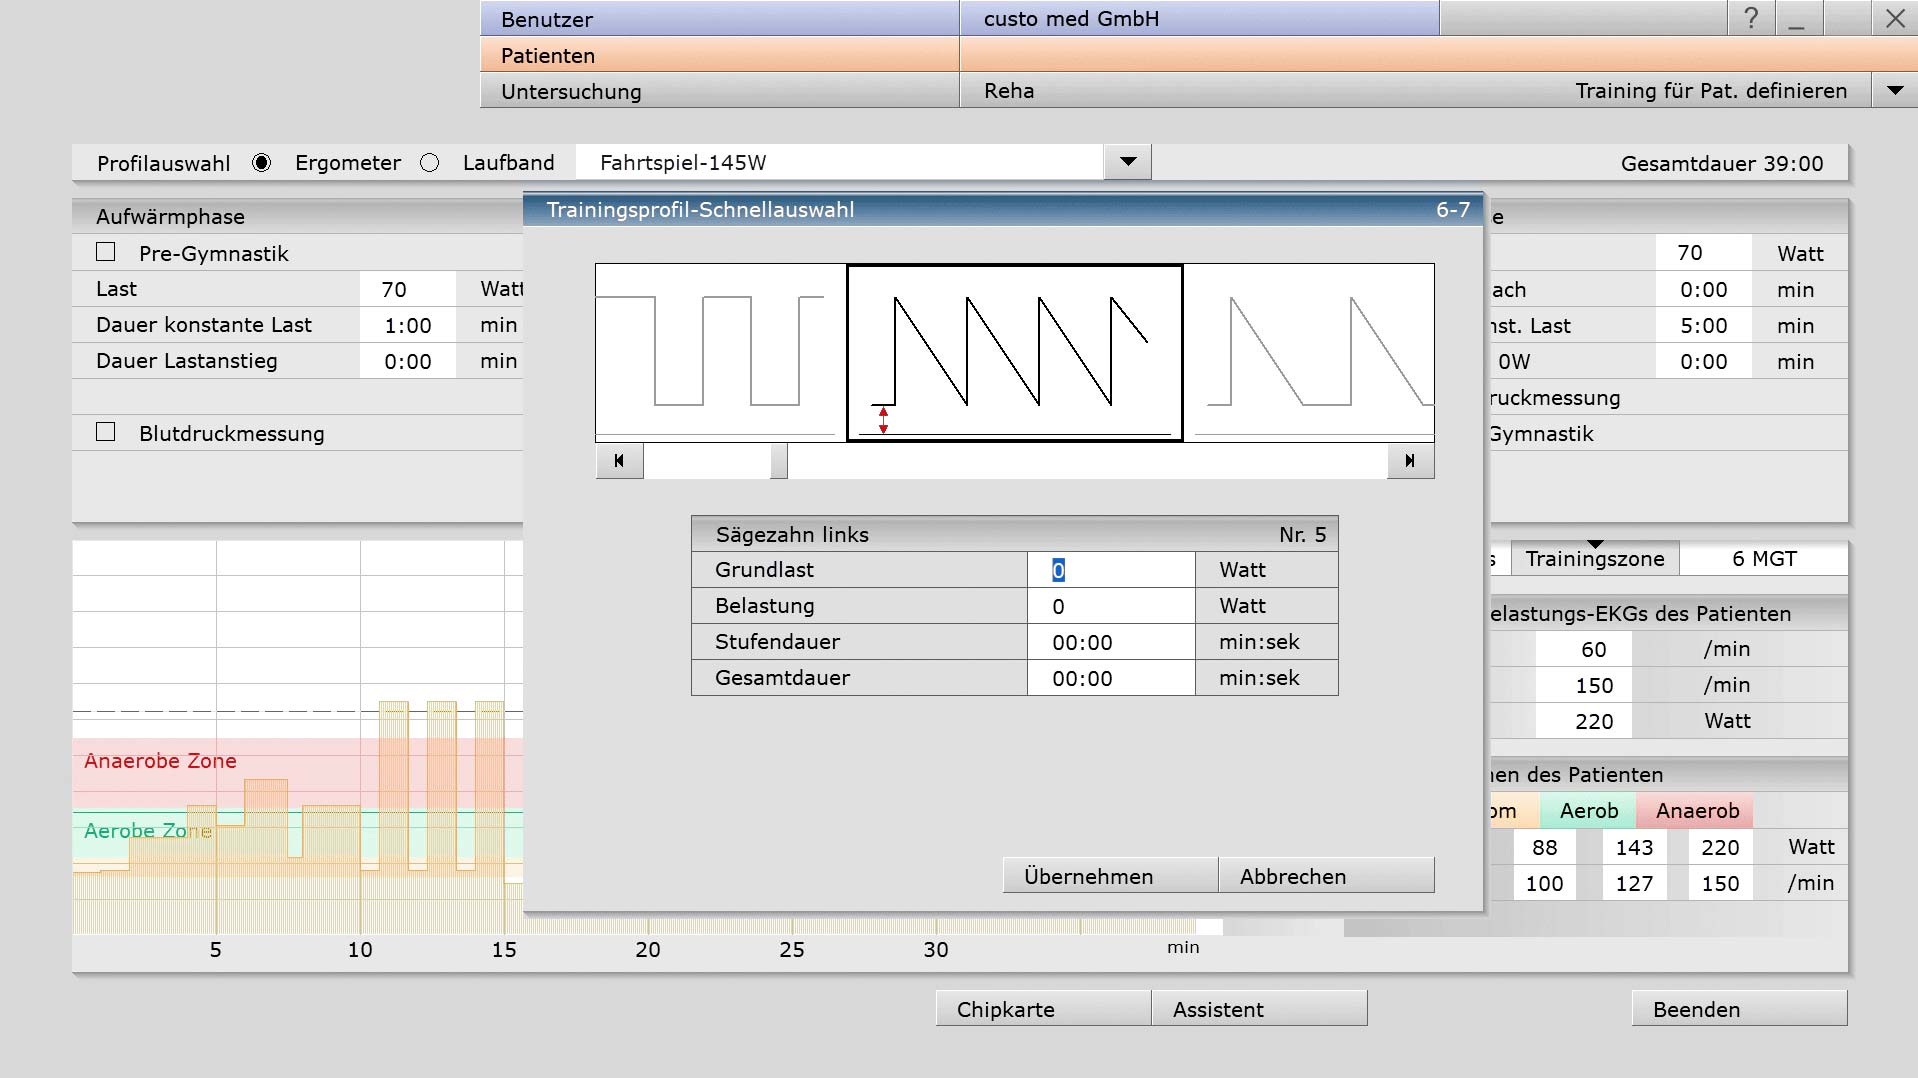
Task: Open the Patienten menu
Action: pos(720,55)
